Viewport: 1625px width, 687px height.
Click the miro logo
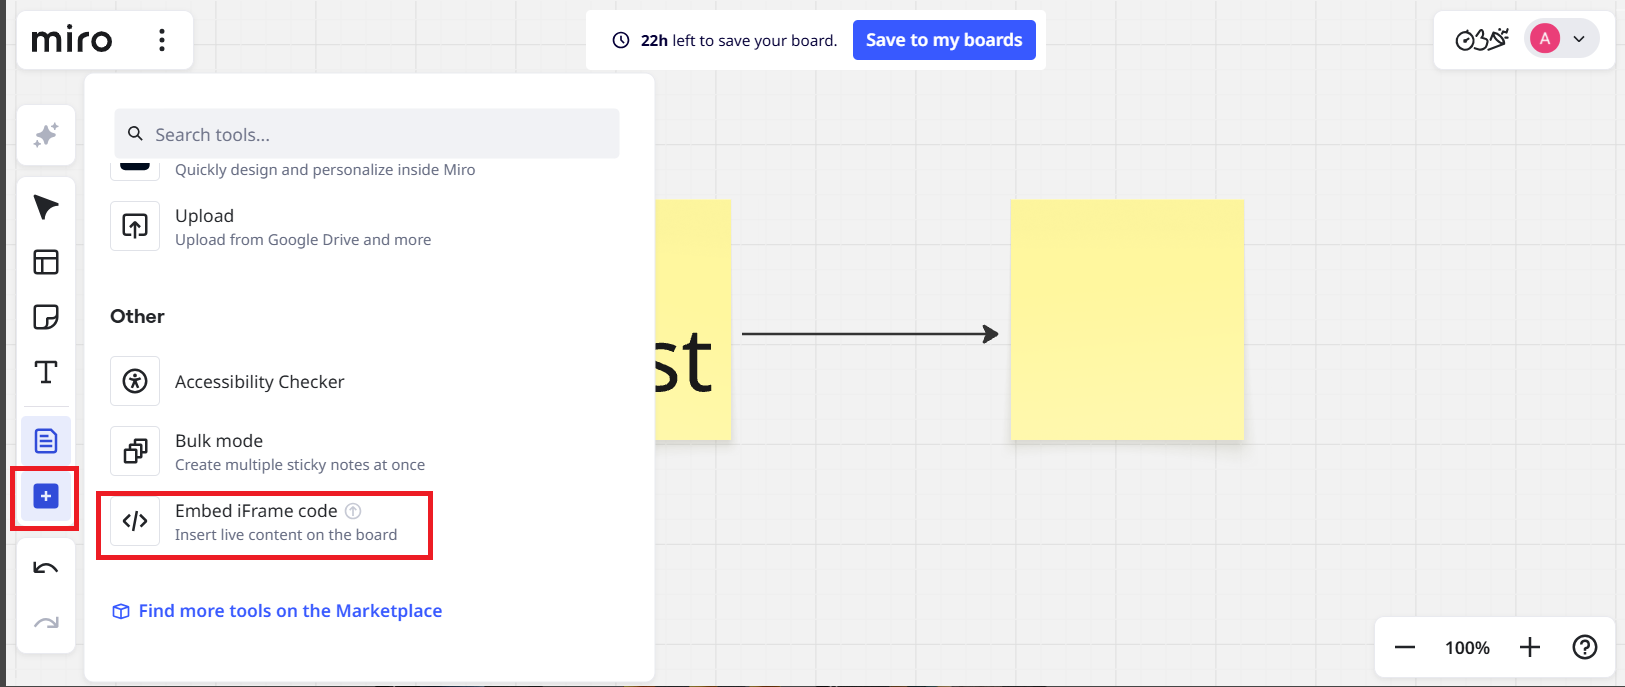point(72,40)
